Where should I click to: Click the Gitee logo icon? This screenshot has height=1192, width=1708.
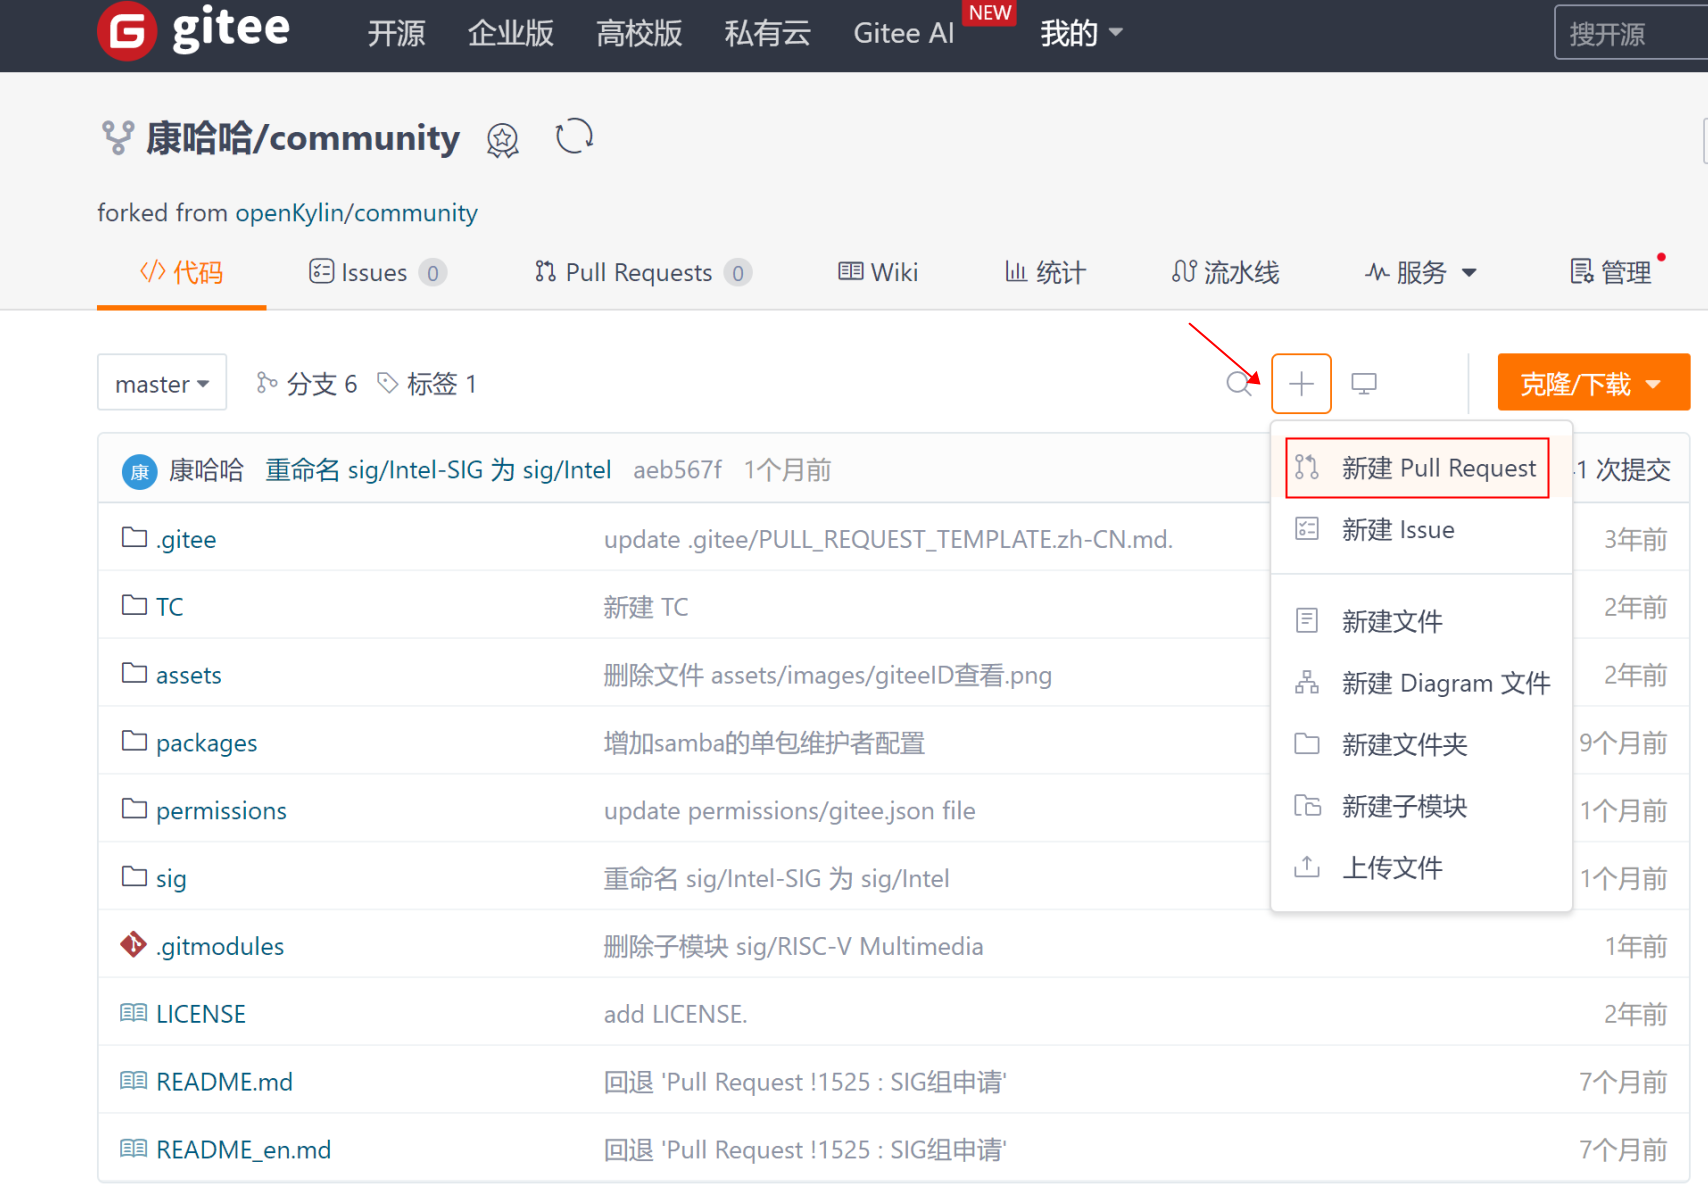coord(127,31)
